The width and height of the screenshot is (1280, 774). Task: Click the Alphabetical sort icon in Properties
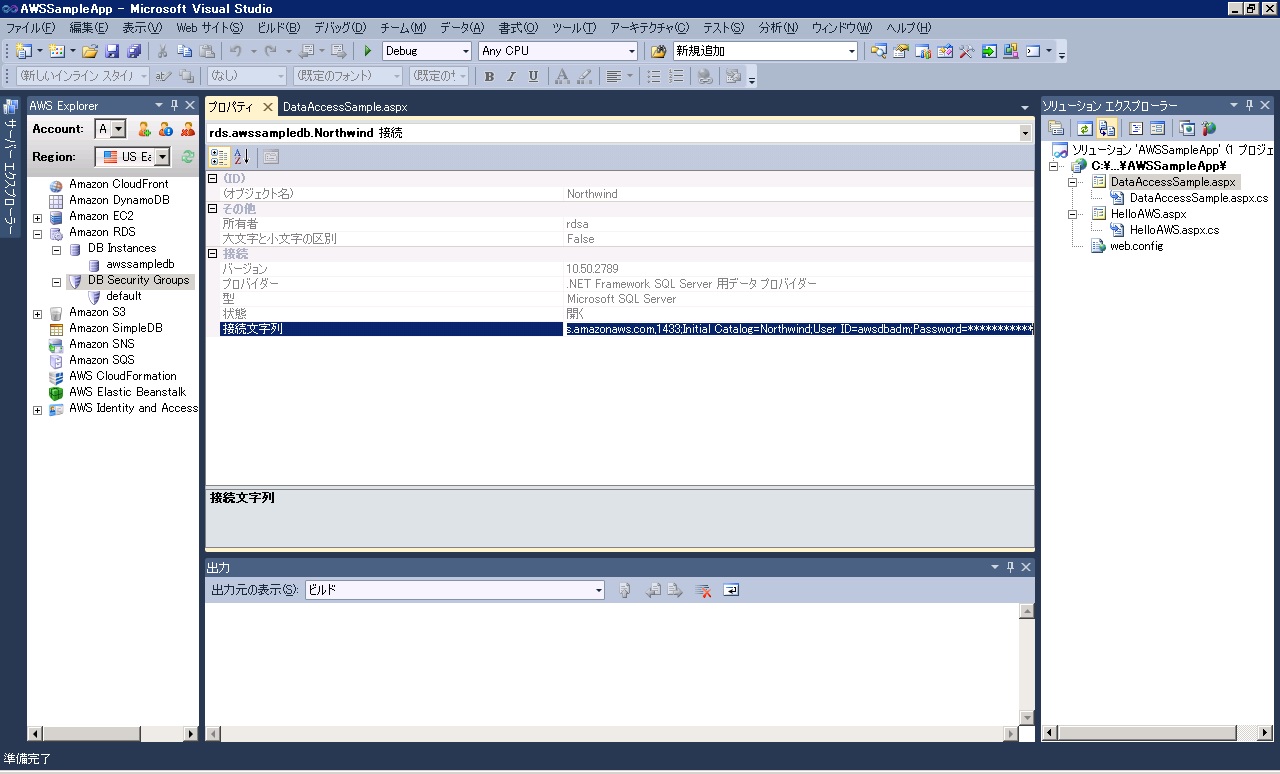242,157
